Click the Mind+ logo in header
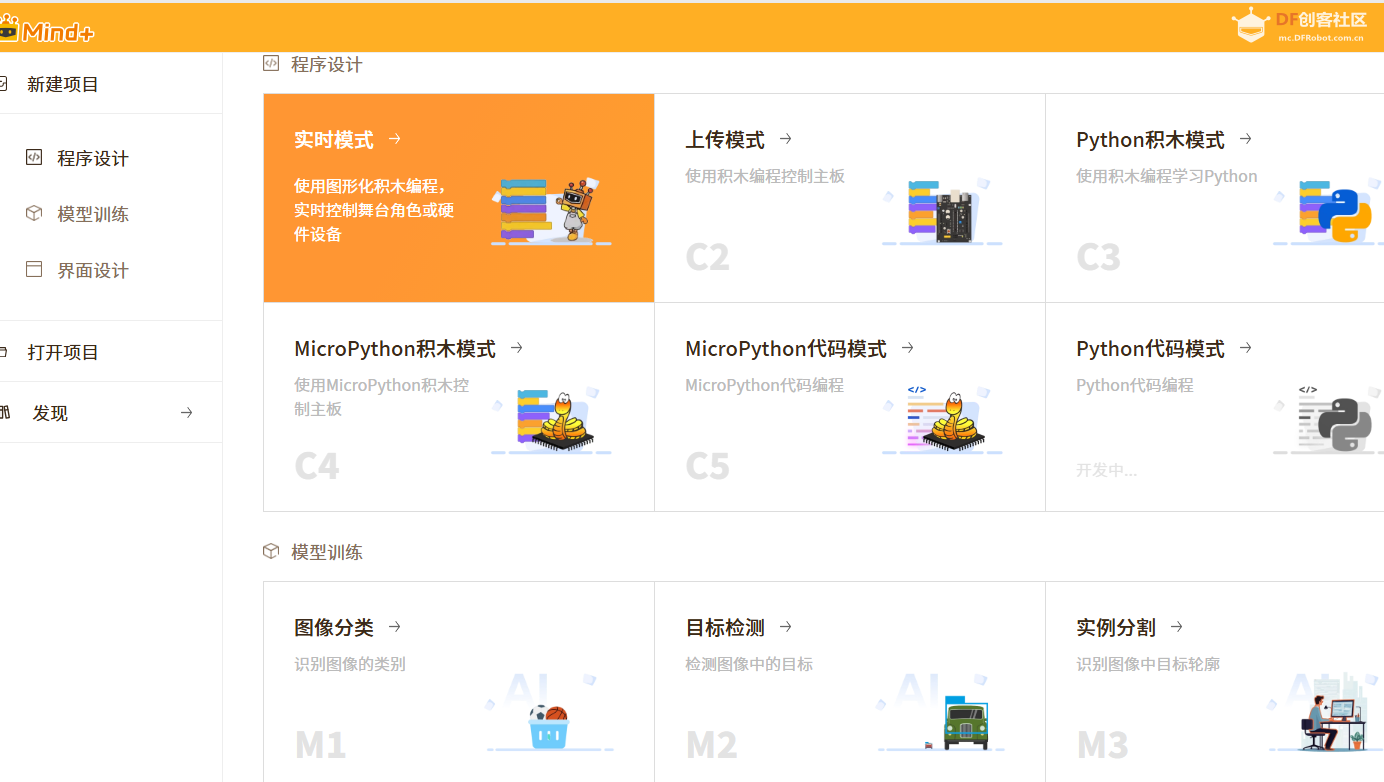Image resolution: width=1384 pixels, height=782 pixels. (x=47, y=29)
